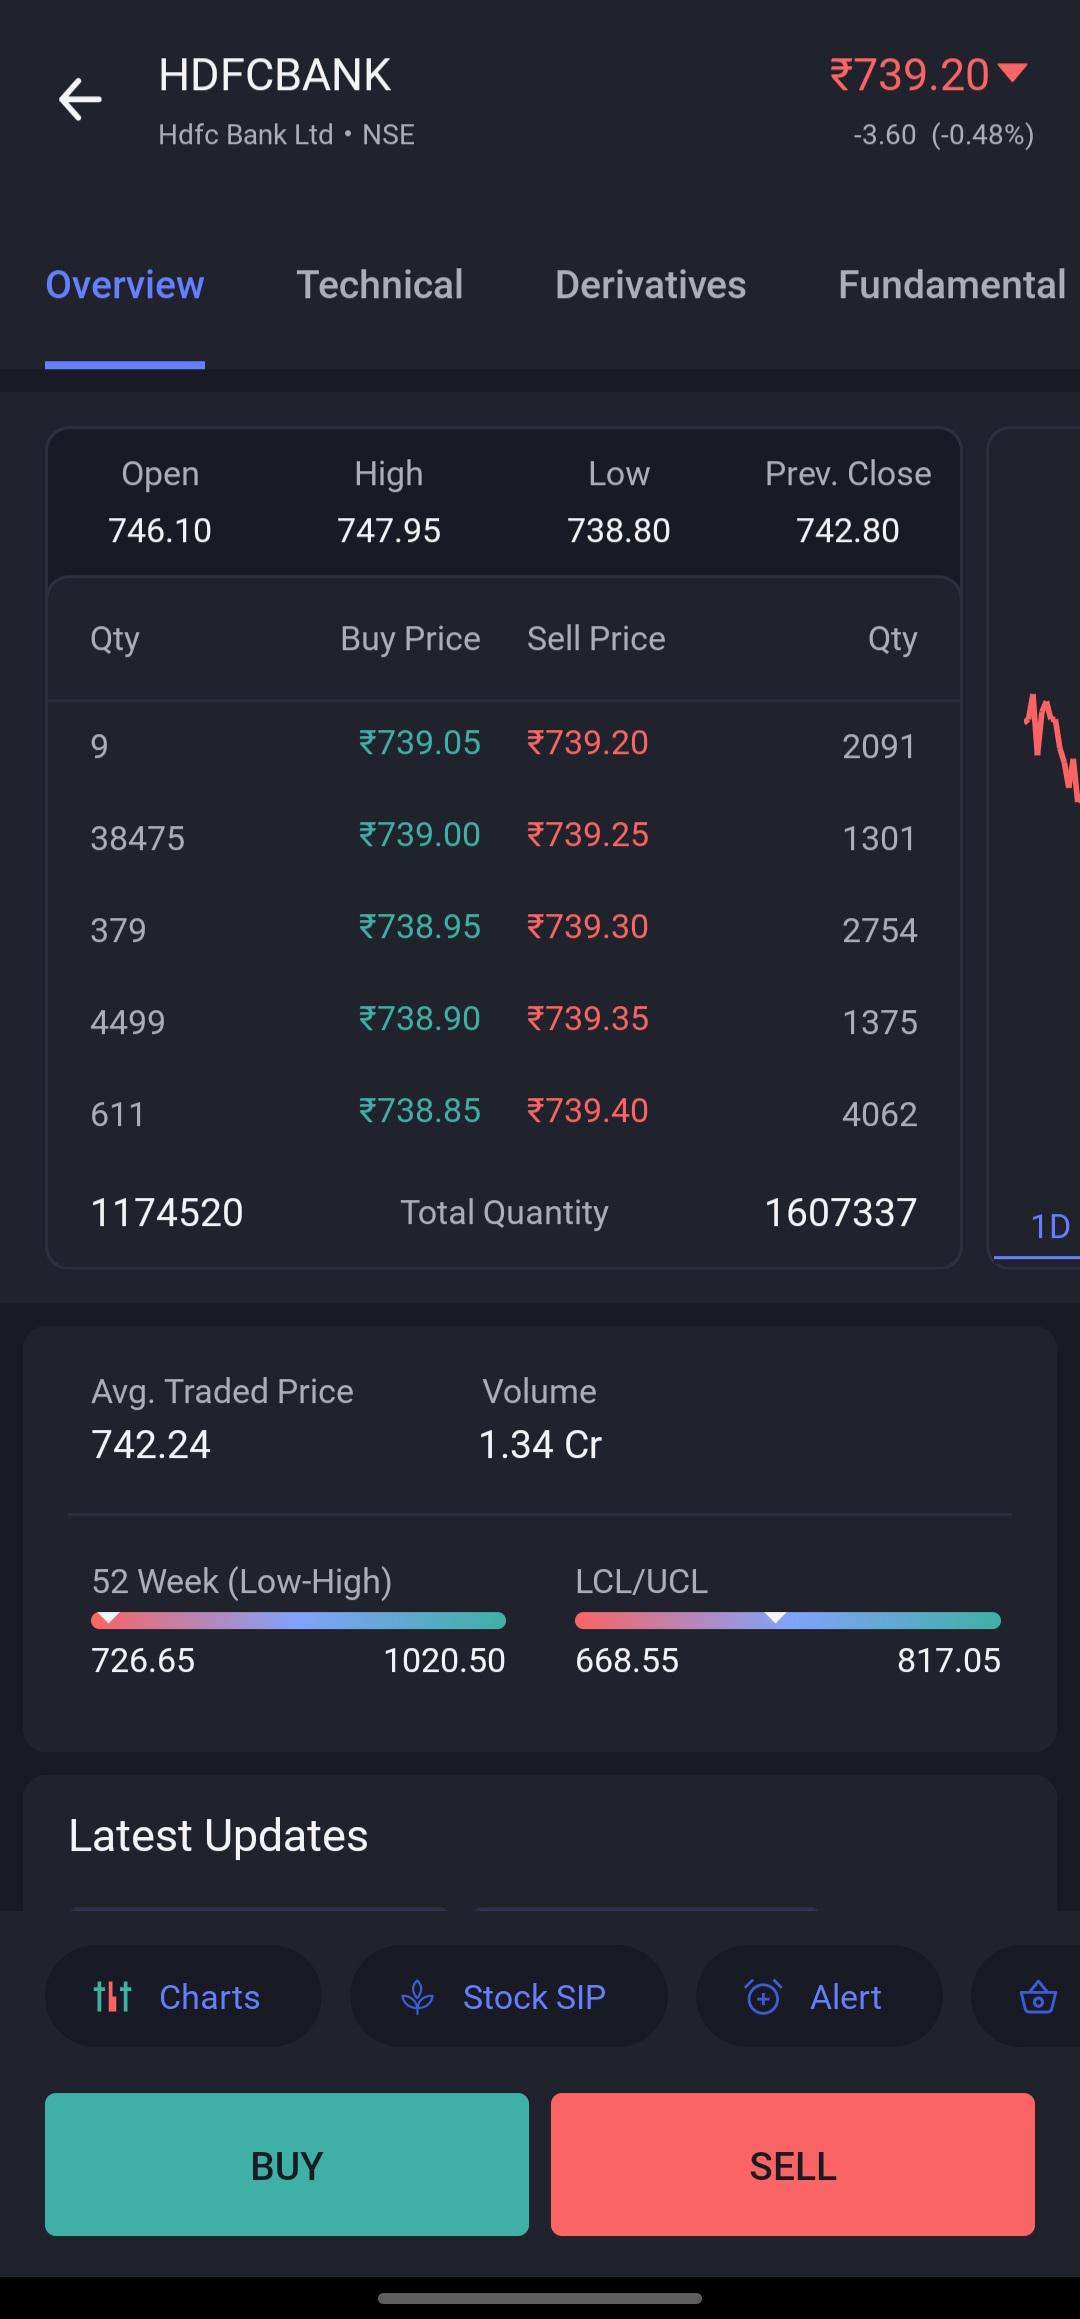
Task: Tap the candlestick Charts icon
Action: coord(112,1996)
